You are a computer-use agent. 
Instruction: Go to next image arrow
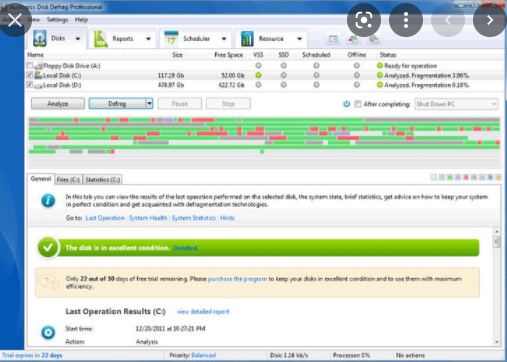[x=490, y=20]
